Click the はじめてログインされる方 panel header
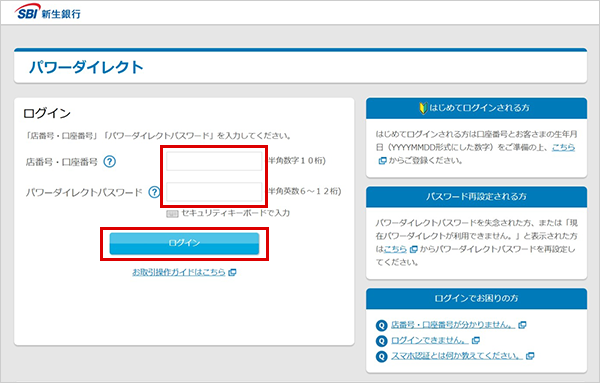Image resolution: width=600 pixels, height=383 pixels. click(476, 108)
